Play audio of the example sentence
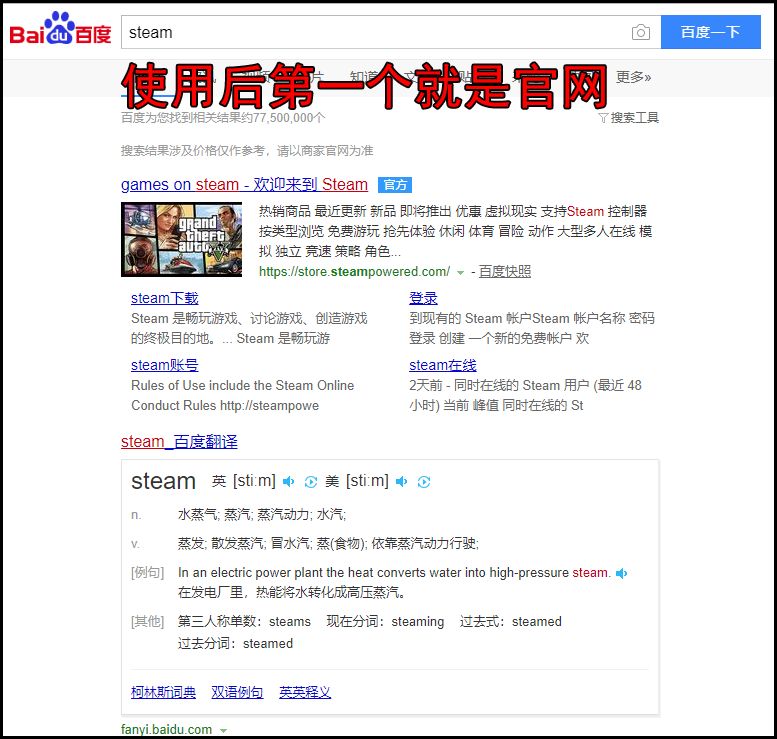 pyautogui.click(x=621, y=573)
